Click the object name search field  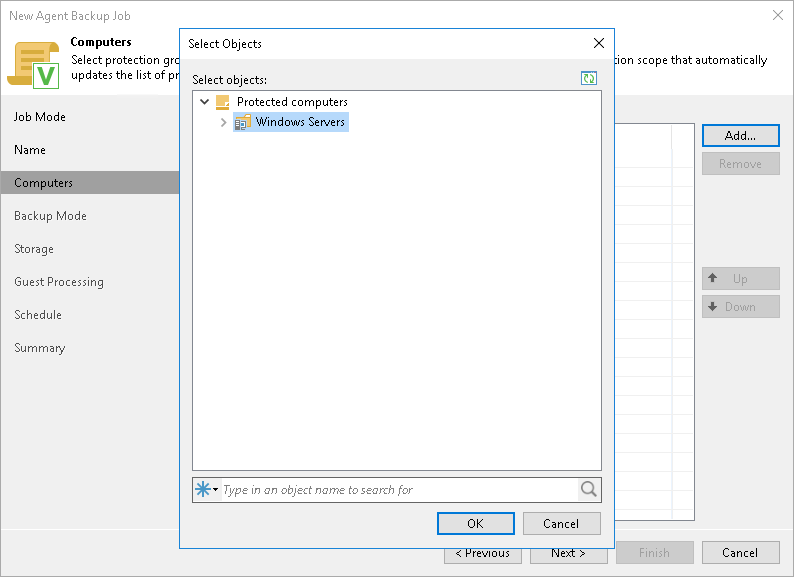pyautogui.click(x=399, y=490)
